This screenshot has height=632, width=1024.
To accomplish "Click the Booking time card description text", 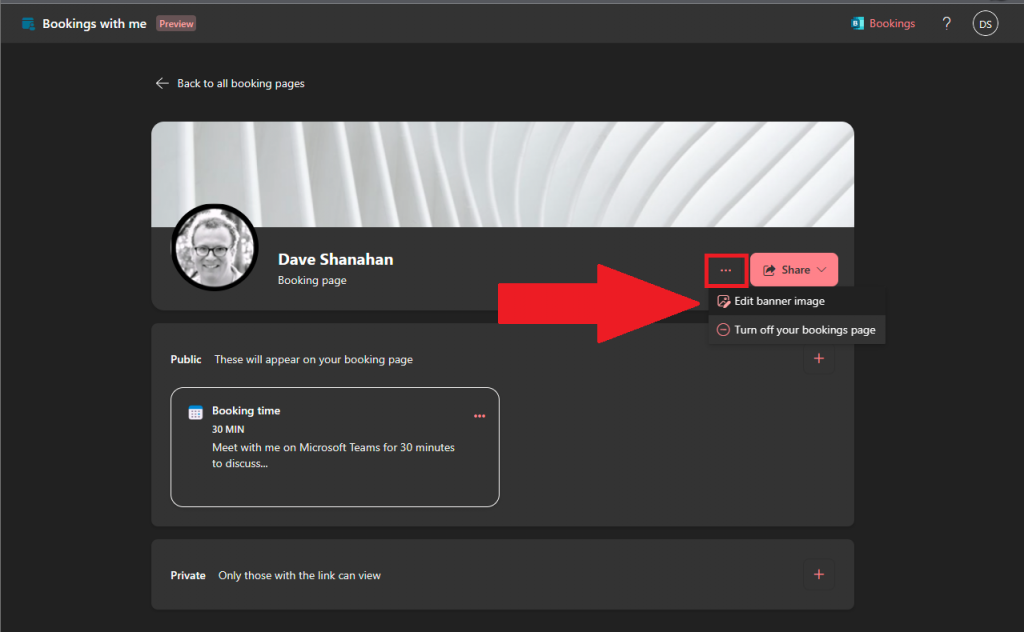I will (x=333, y=455).
